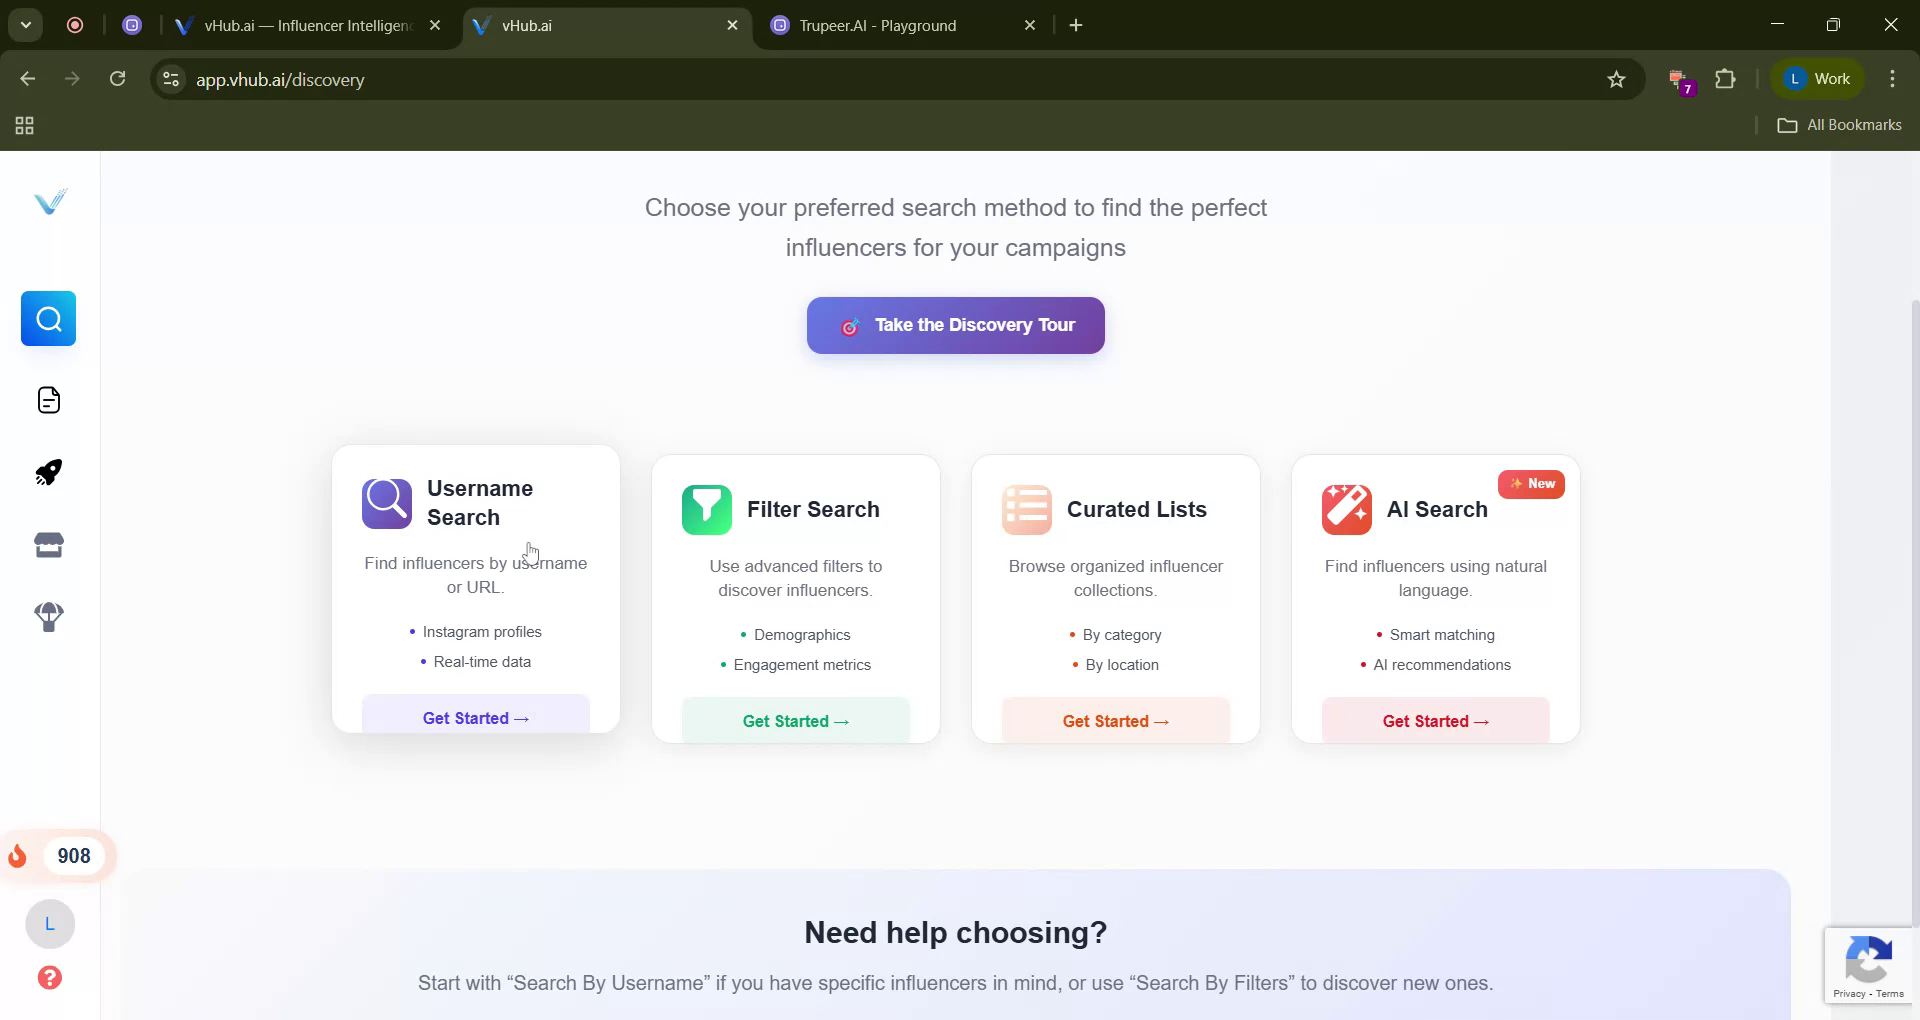The image size is (1920, 1020).
Task: Open a new browser tab with the plus icon
Action: pyautogui.click(x=1075, y=25)
